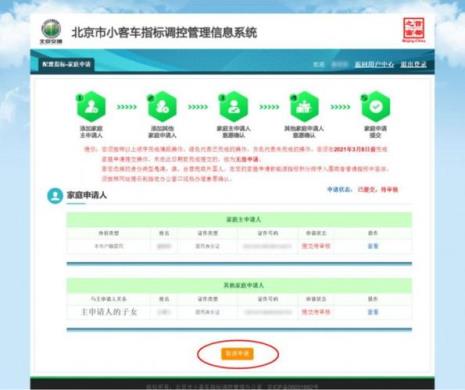Select step 1 添加家庭主申请人 hexagon icon

pos(91,107)
